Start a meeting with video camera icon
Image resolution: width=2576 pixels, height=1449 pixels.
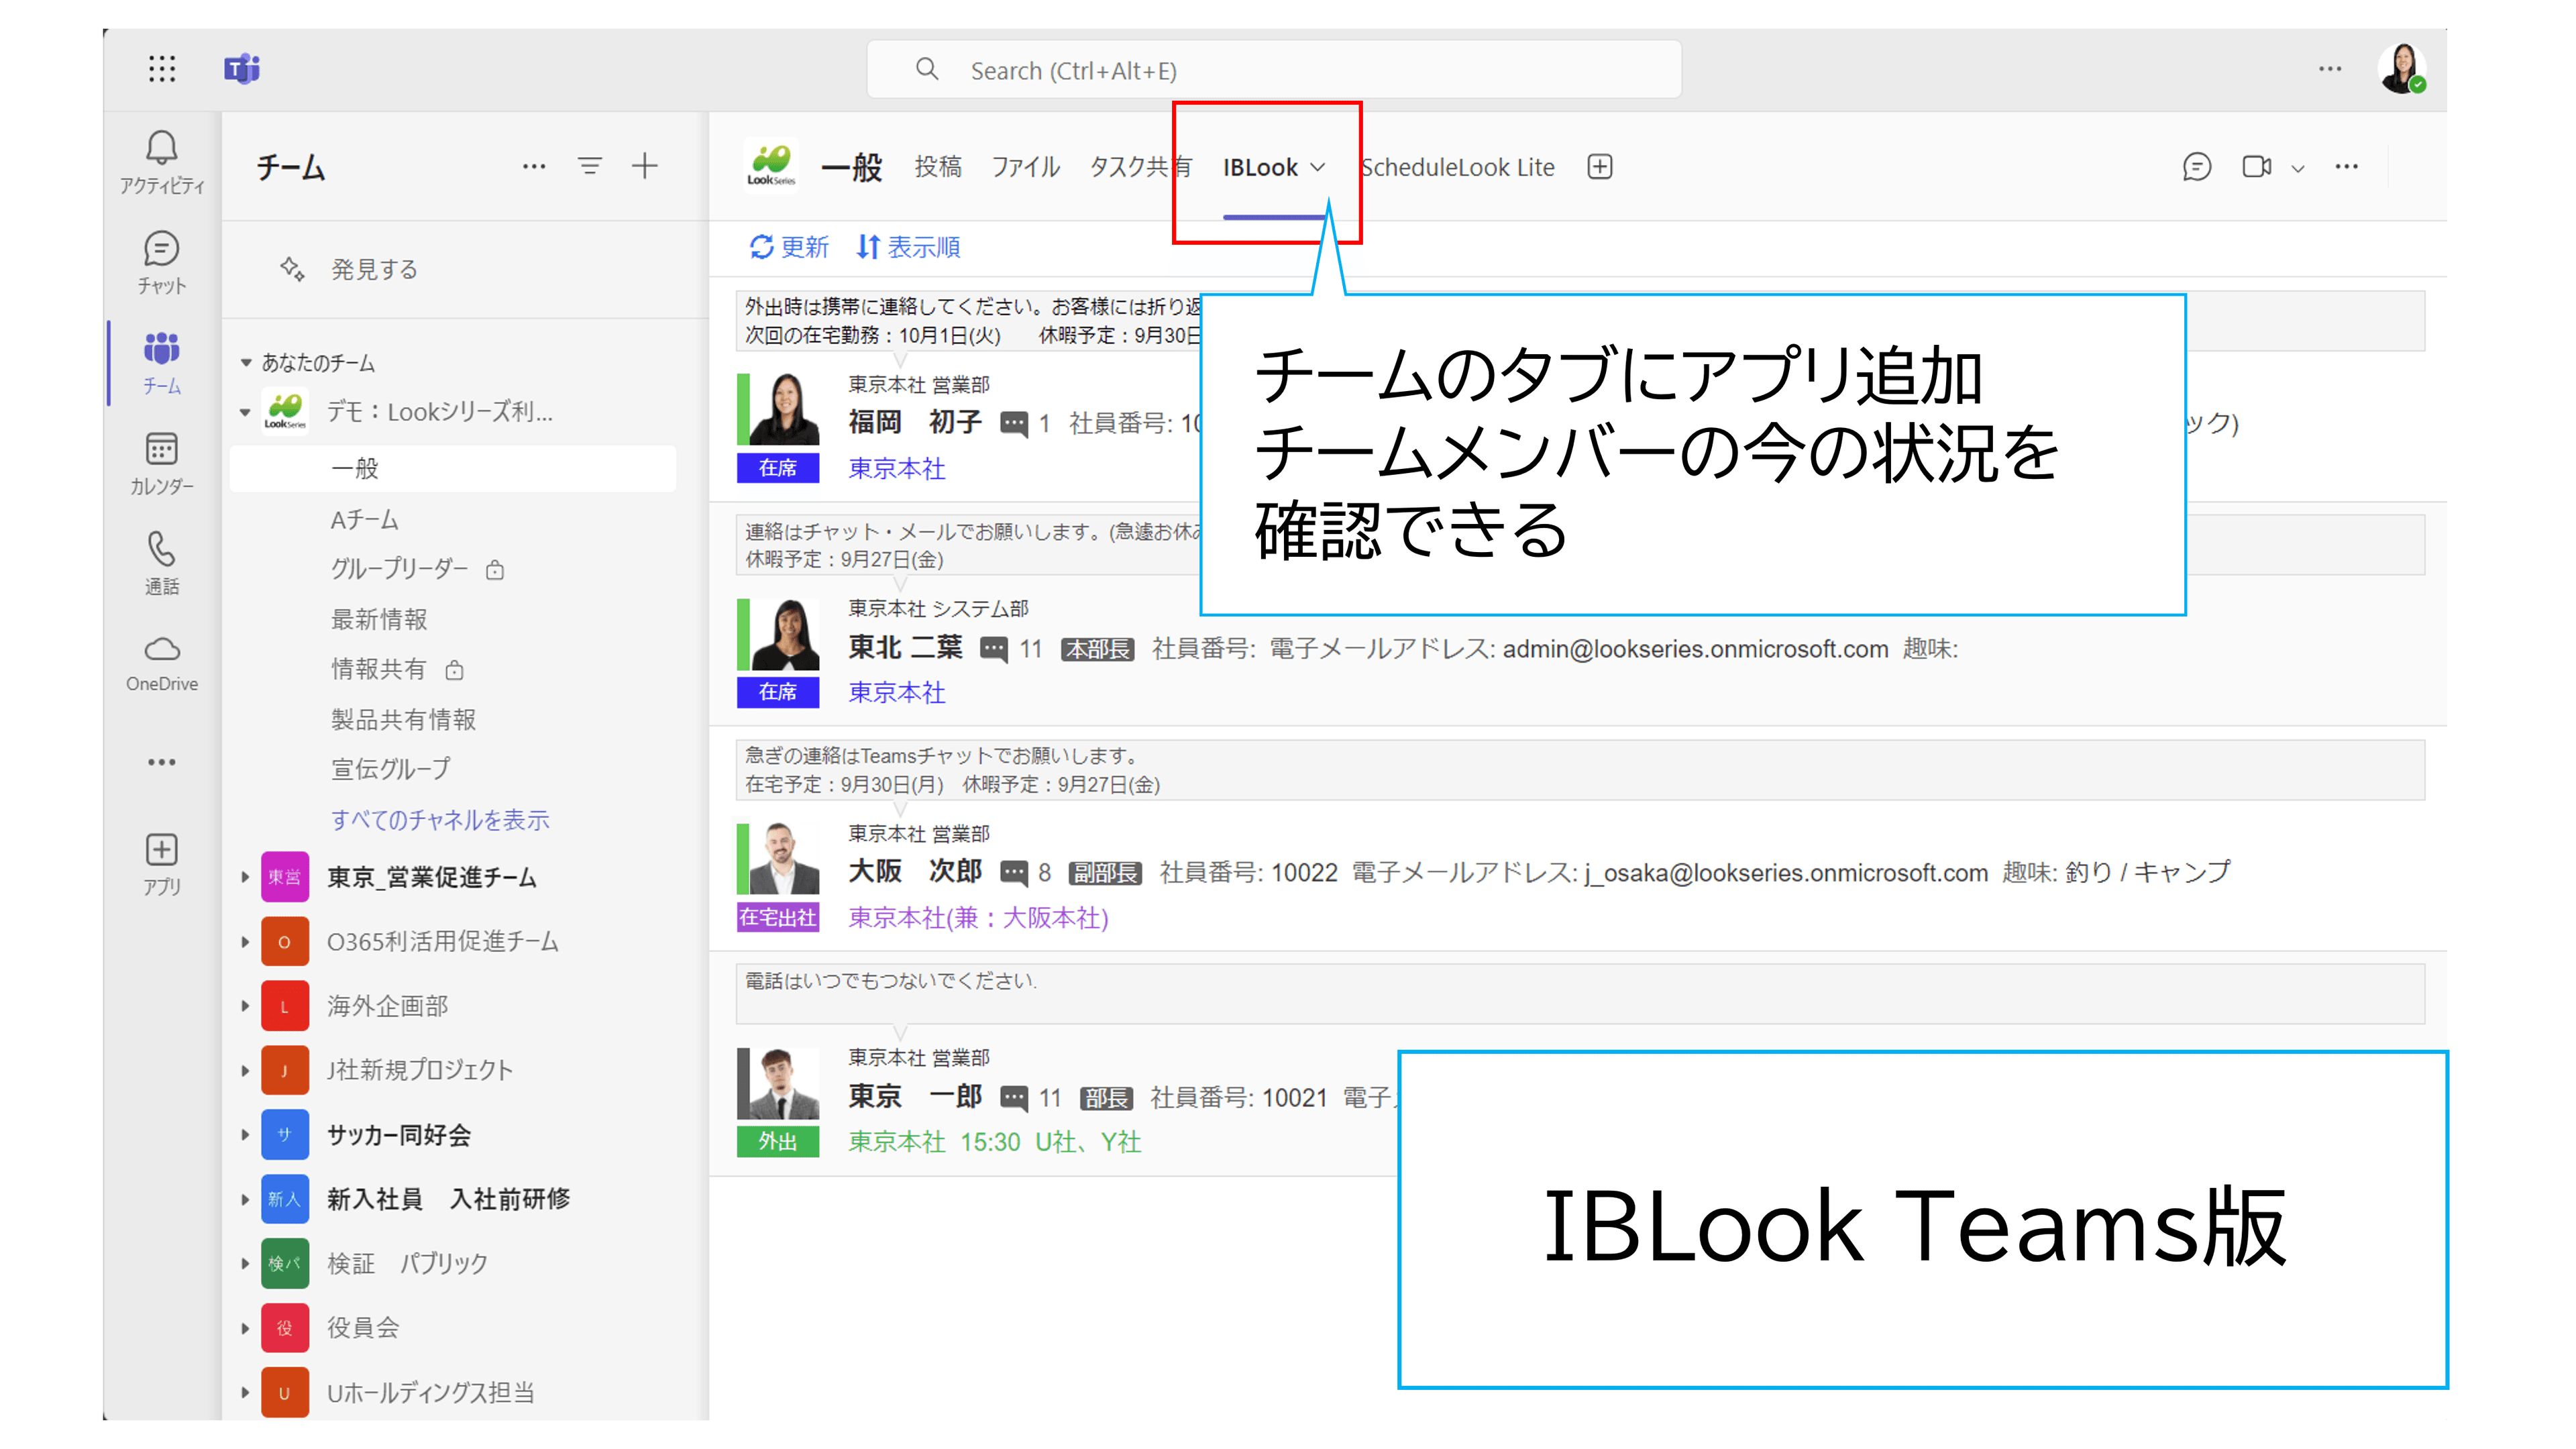click(x=2256, y=167)
